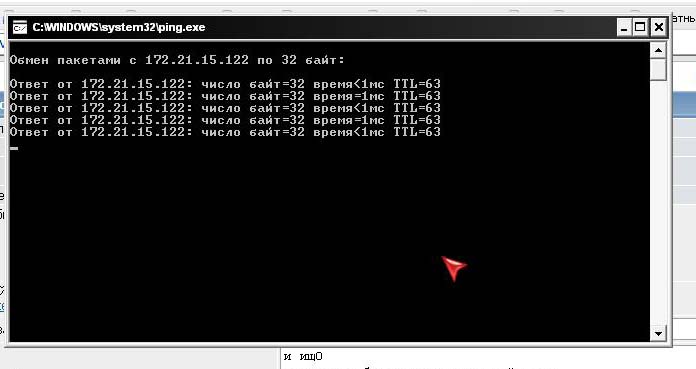Click "число байт=32" in the first reply
The image size is (696, 369).
(253, 84)
